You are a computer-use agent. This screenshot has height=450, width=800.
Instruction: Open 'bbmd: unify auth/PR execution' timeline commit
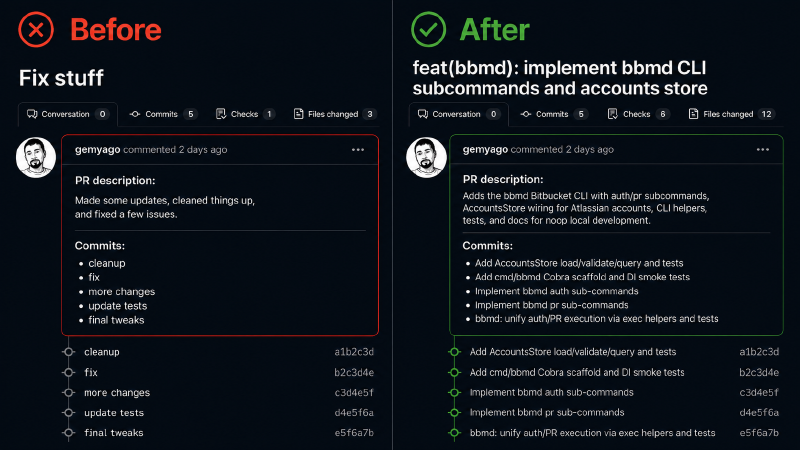click(x=592, y=433)
